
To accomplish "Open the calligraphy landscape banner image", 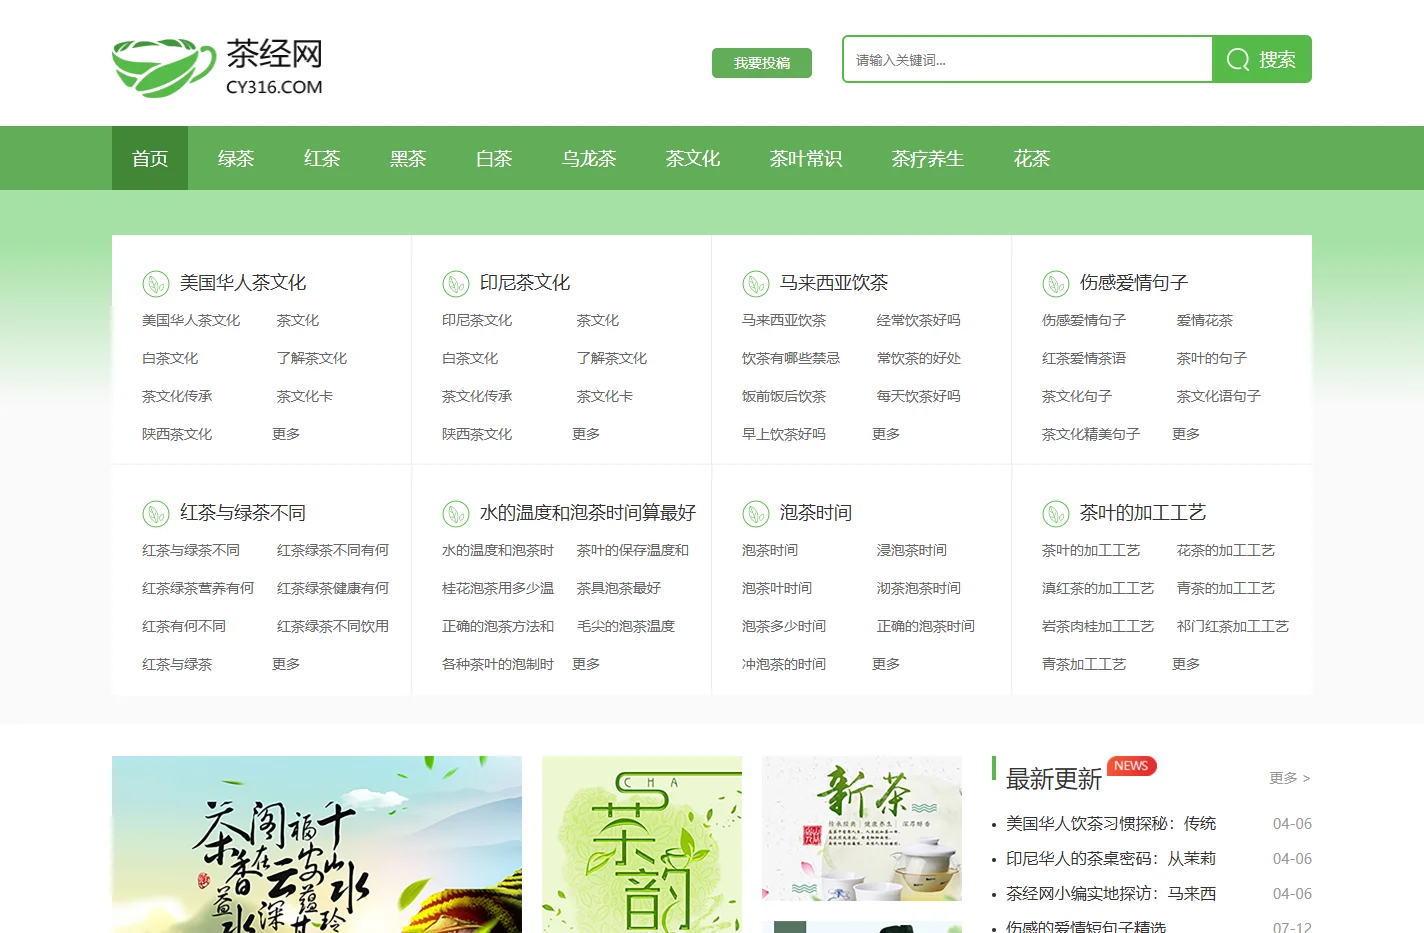I will pyautogui.click(x=317, y=844).
